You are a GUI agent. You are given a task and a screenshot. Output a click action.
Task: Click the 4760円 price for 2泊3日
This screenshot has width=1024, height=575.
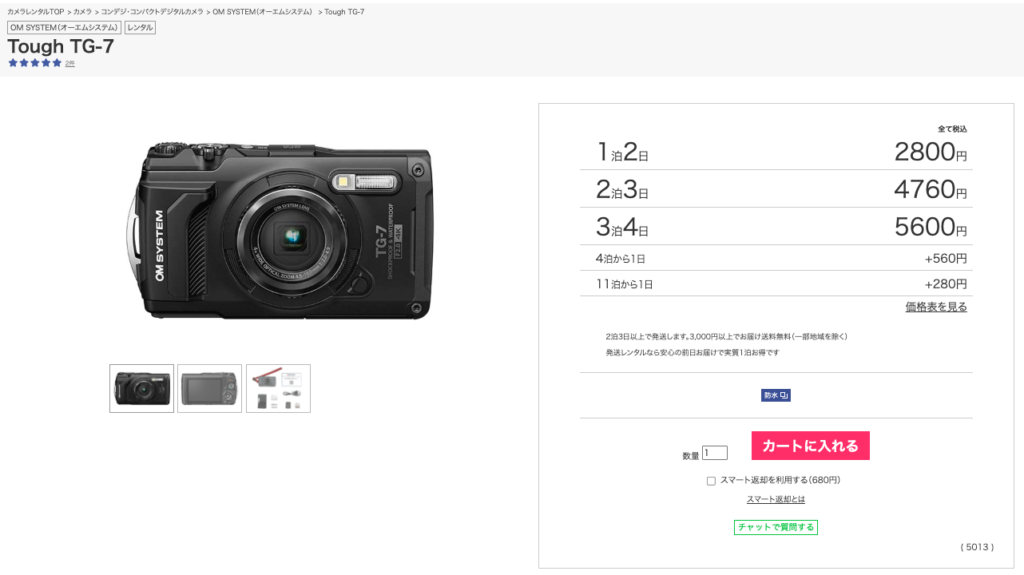[931, 189]
